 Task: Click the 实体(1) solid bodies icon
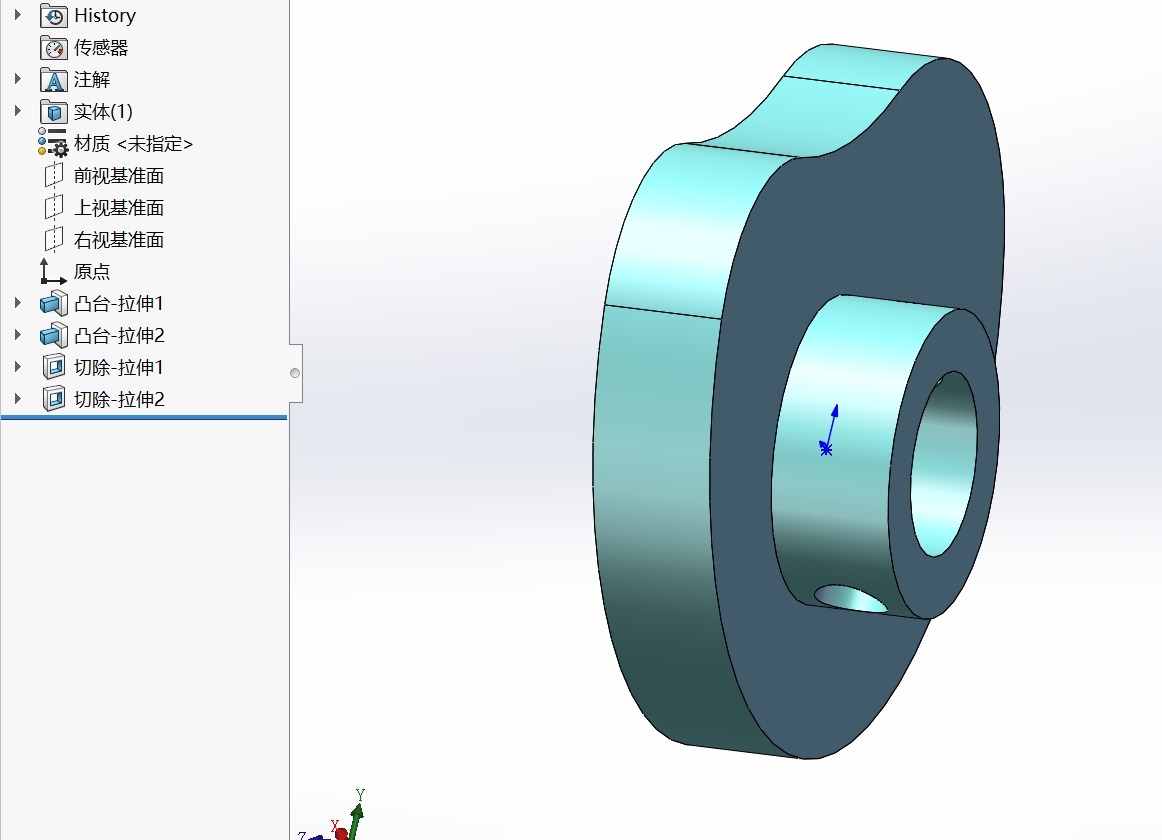(x=53, y=111)
